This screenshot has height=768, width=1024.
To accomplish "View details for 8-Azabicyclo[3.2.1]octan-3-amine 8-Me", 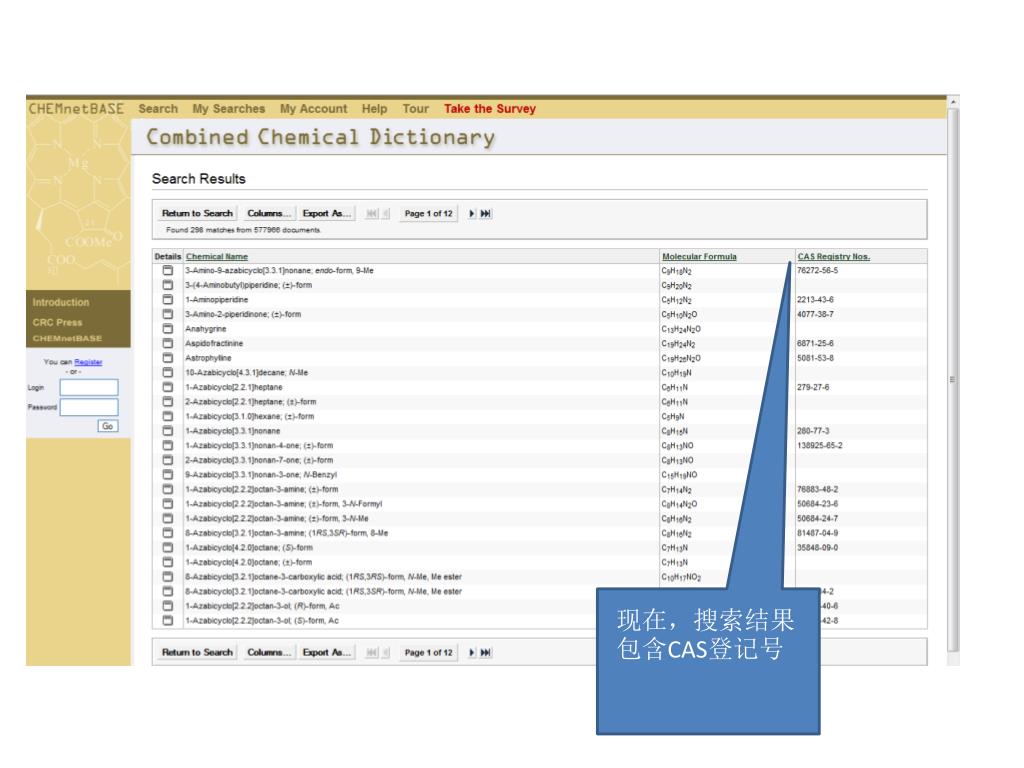I will 168,533.
